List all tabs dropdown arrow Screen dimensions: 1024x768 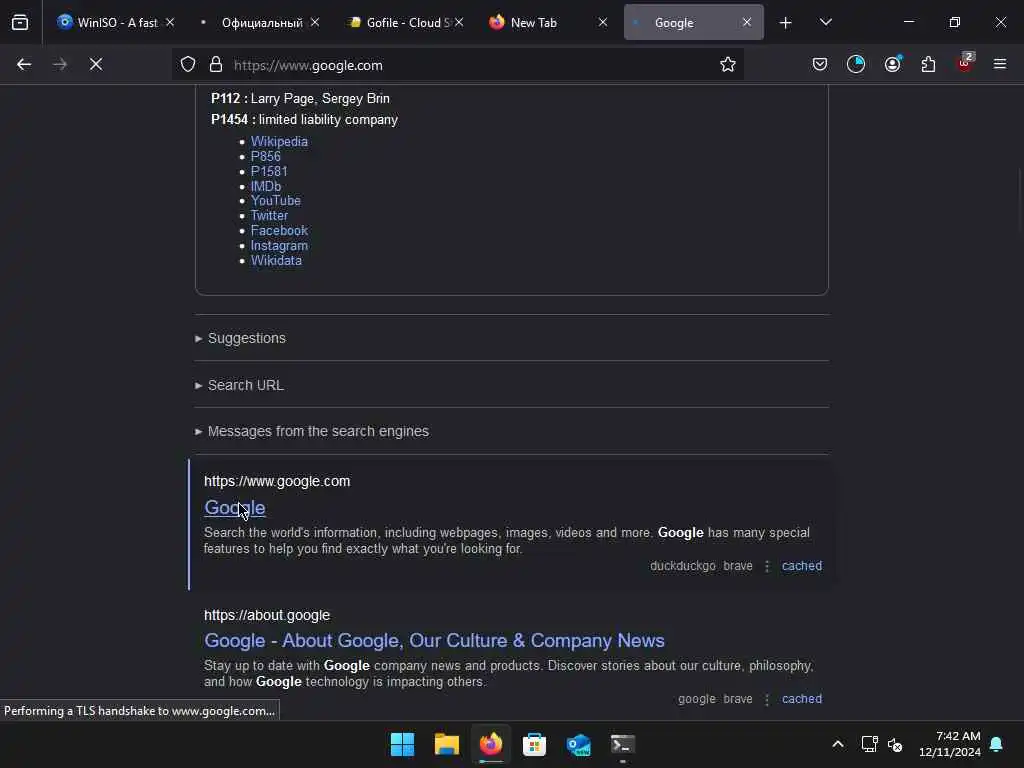coord(826,23)
